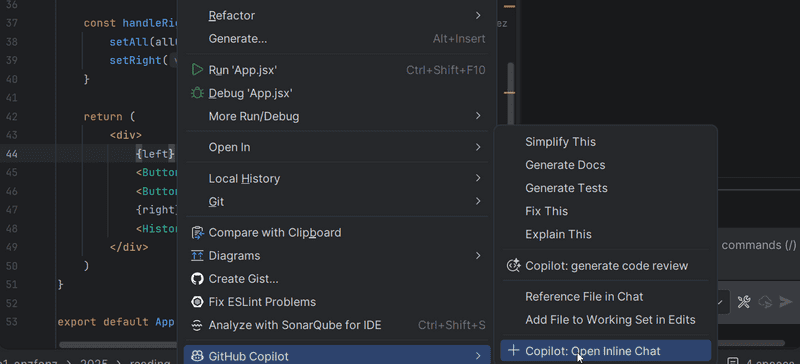Click line number 53 in the gutter
Screen dimensions: 800x364
point(12,322)
